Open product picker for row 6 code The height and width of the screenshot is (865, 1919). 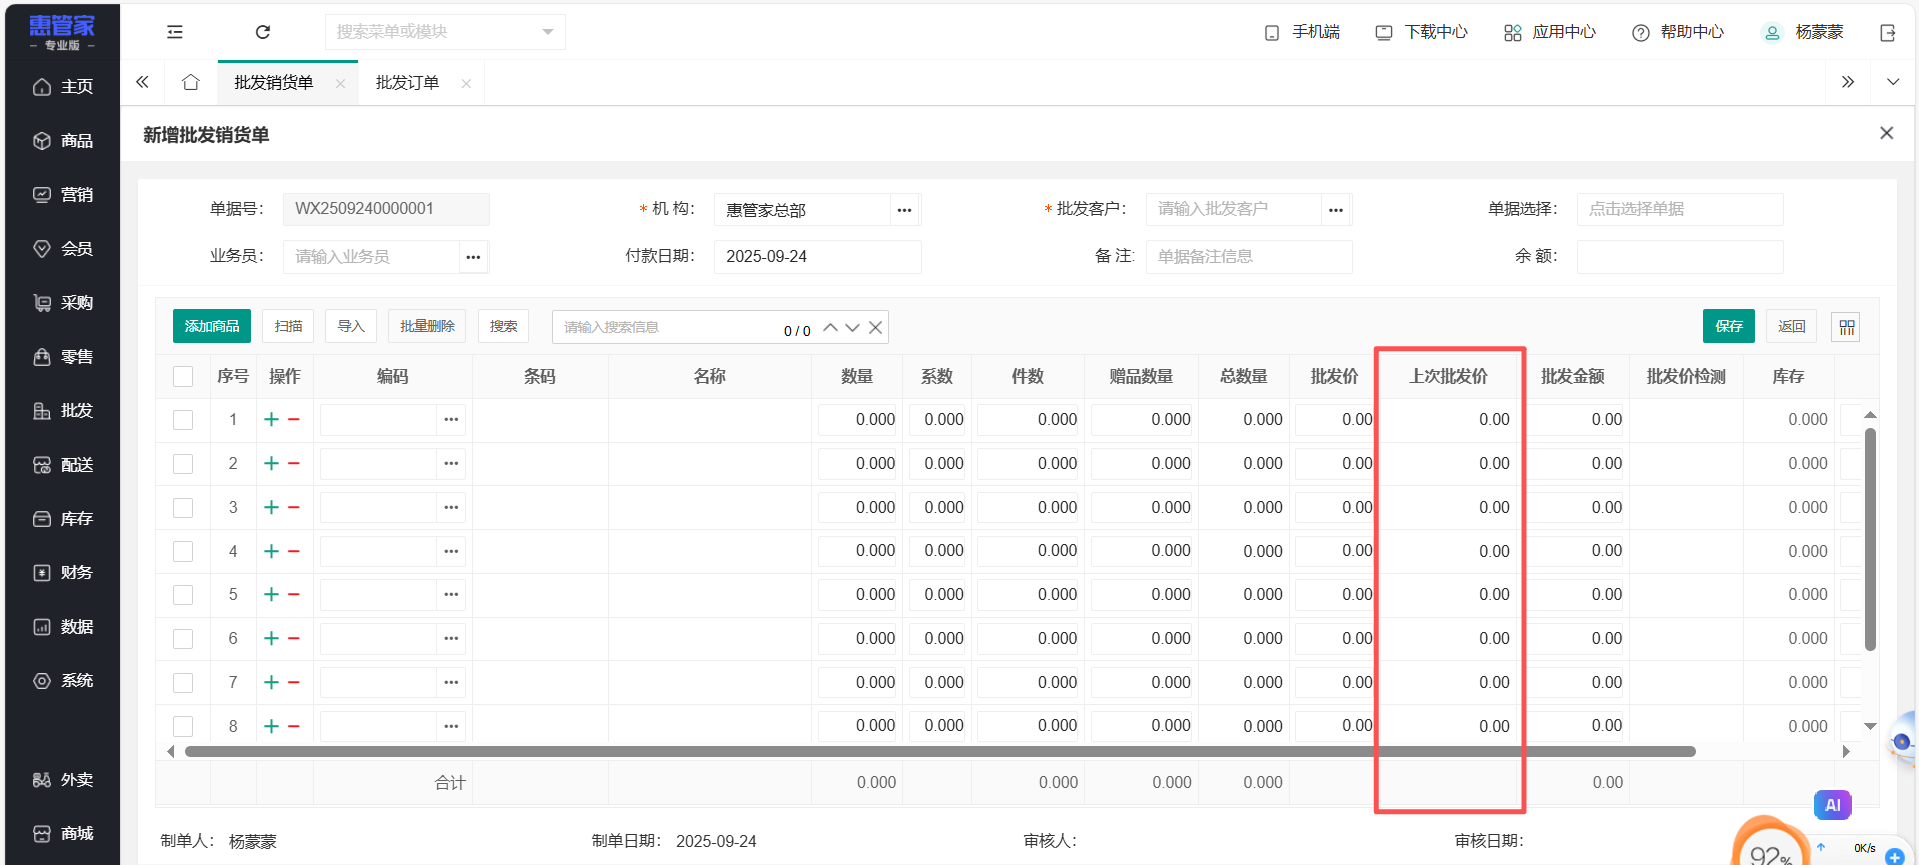click(x=451, y=638)
